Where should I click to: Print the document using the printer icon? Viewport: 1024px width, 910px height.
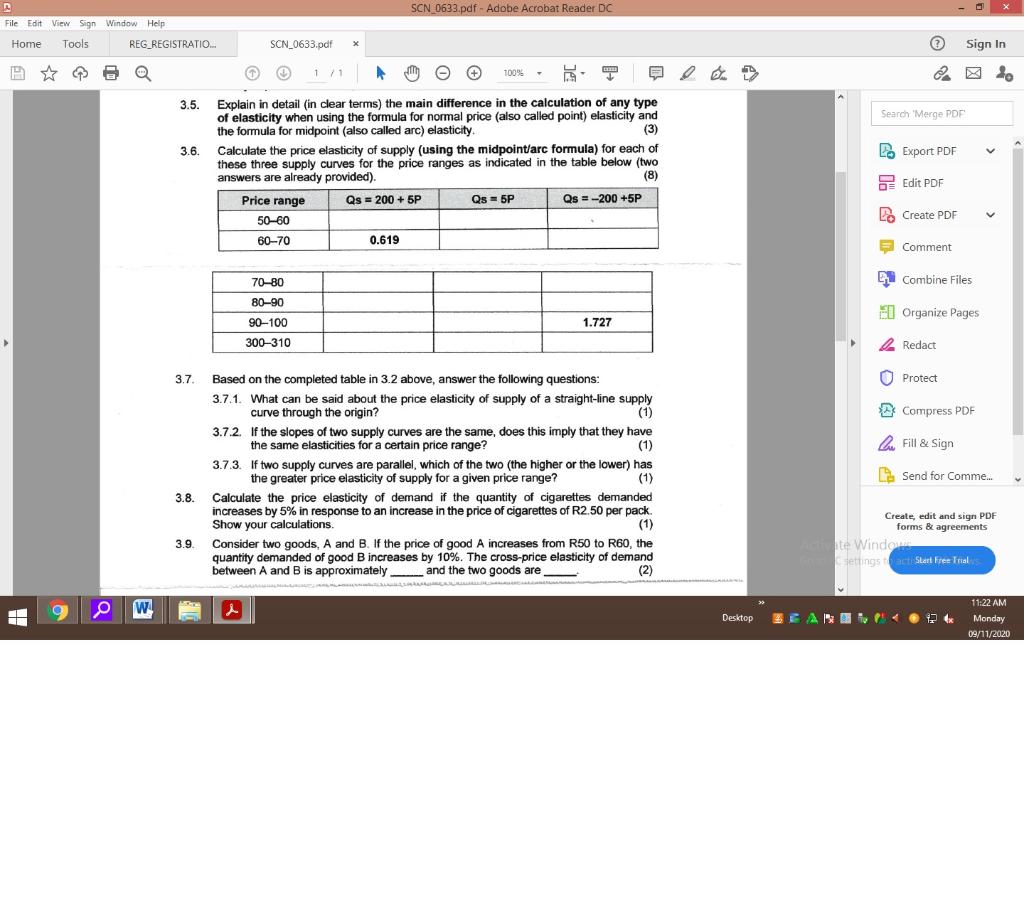111,72
